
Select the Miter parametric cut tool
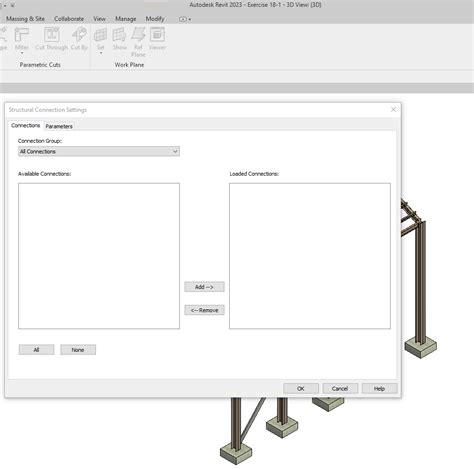(x=22, y=38)
